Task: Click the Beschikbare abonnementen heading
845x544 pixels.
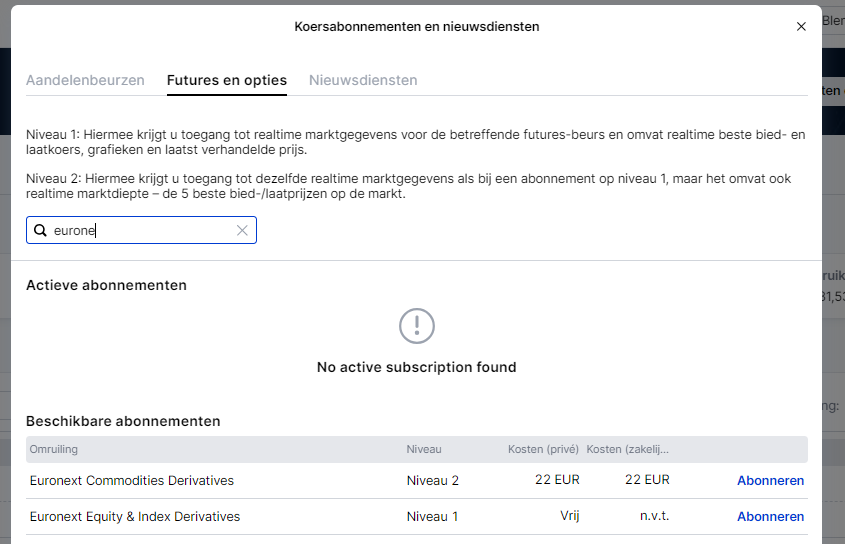Action: point(123,421)
